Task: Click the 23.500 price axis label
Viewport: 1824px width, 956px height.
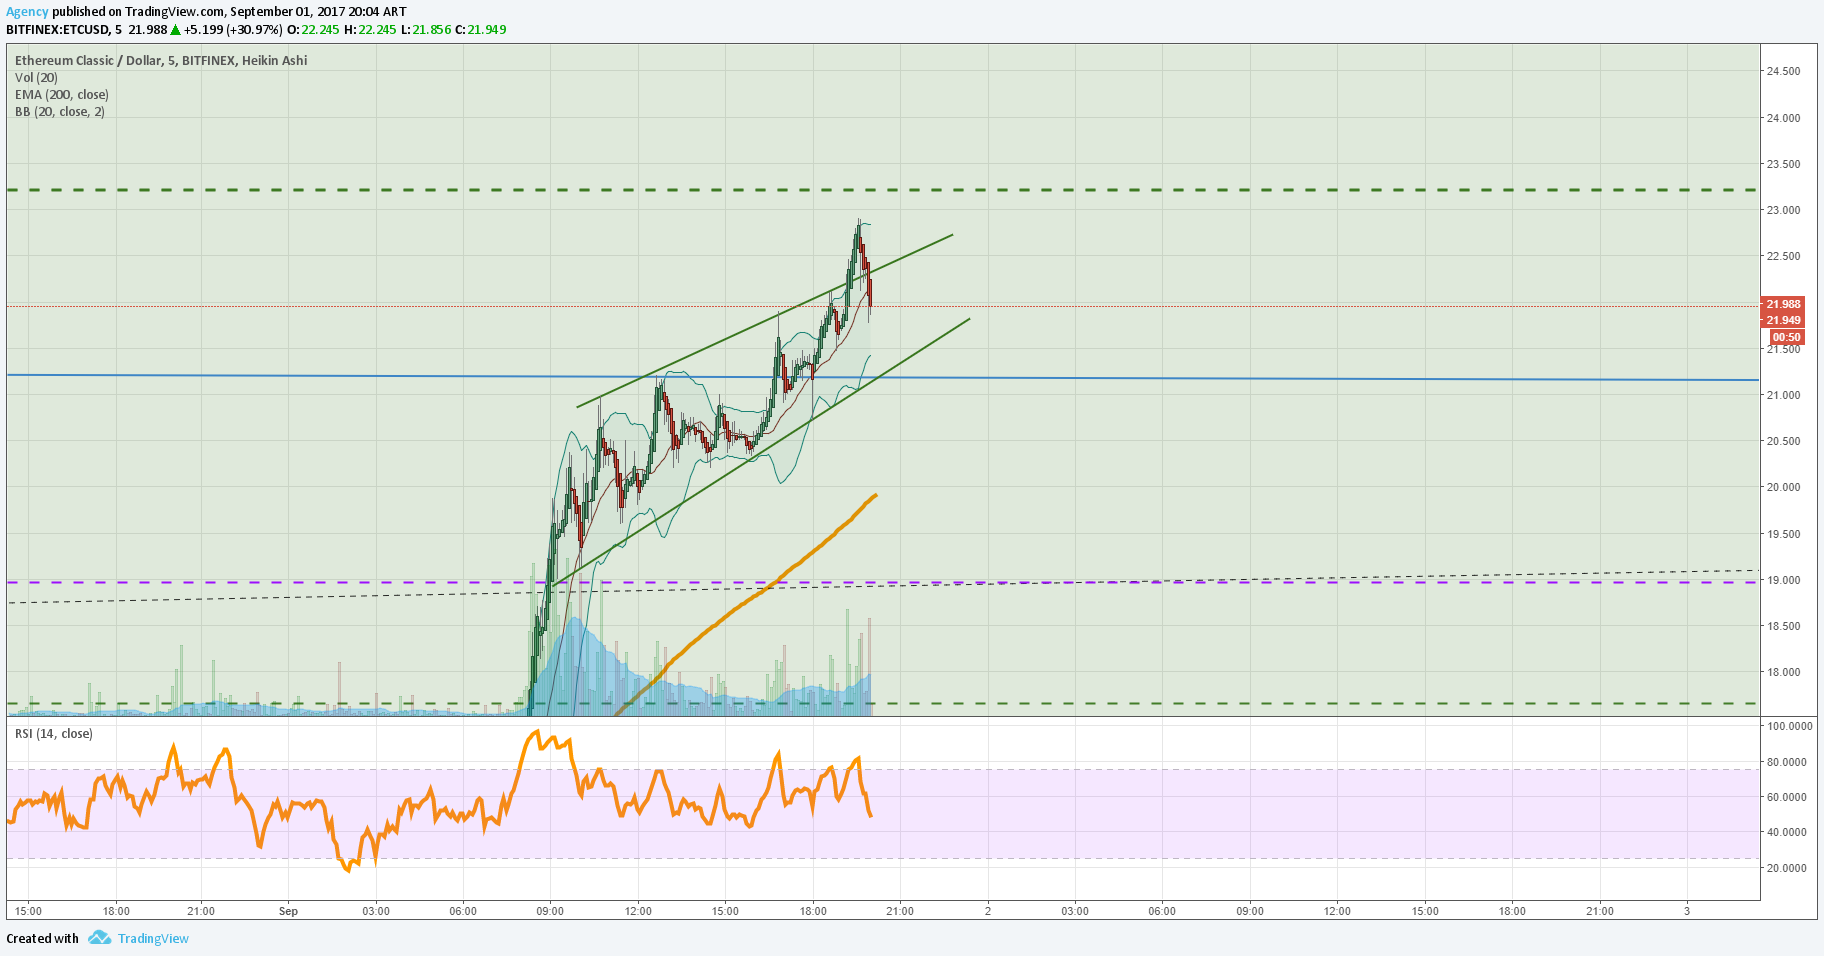Action: pos(1783,164)
